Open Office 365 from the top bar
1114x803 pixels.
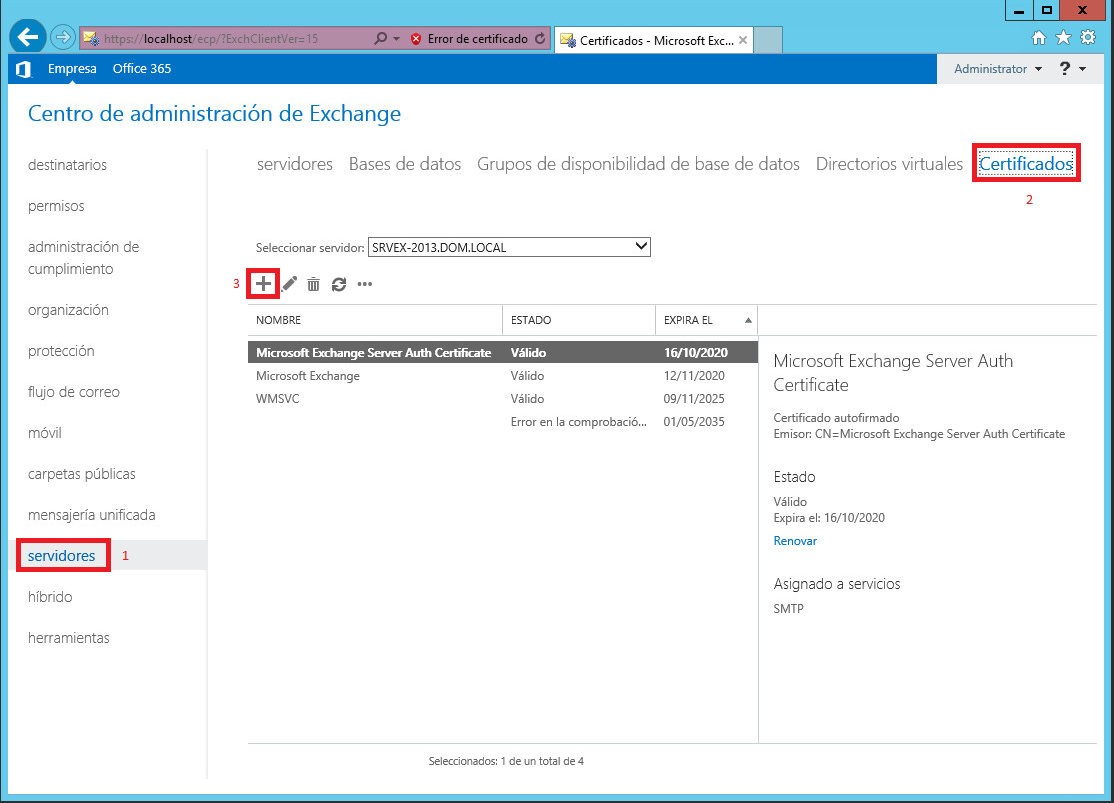click(140, 68)
